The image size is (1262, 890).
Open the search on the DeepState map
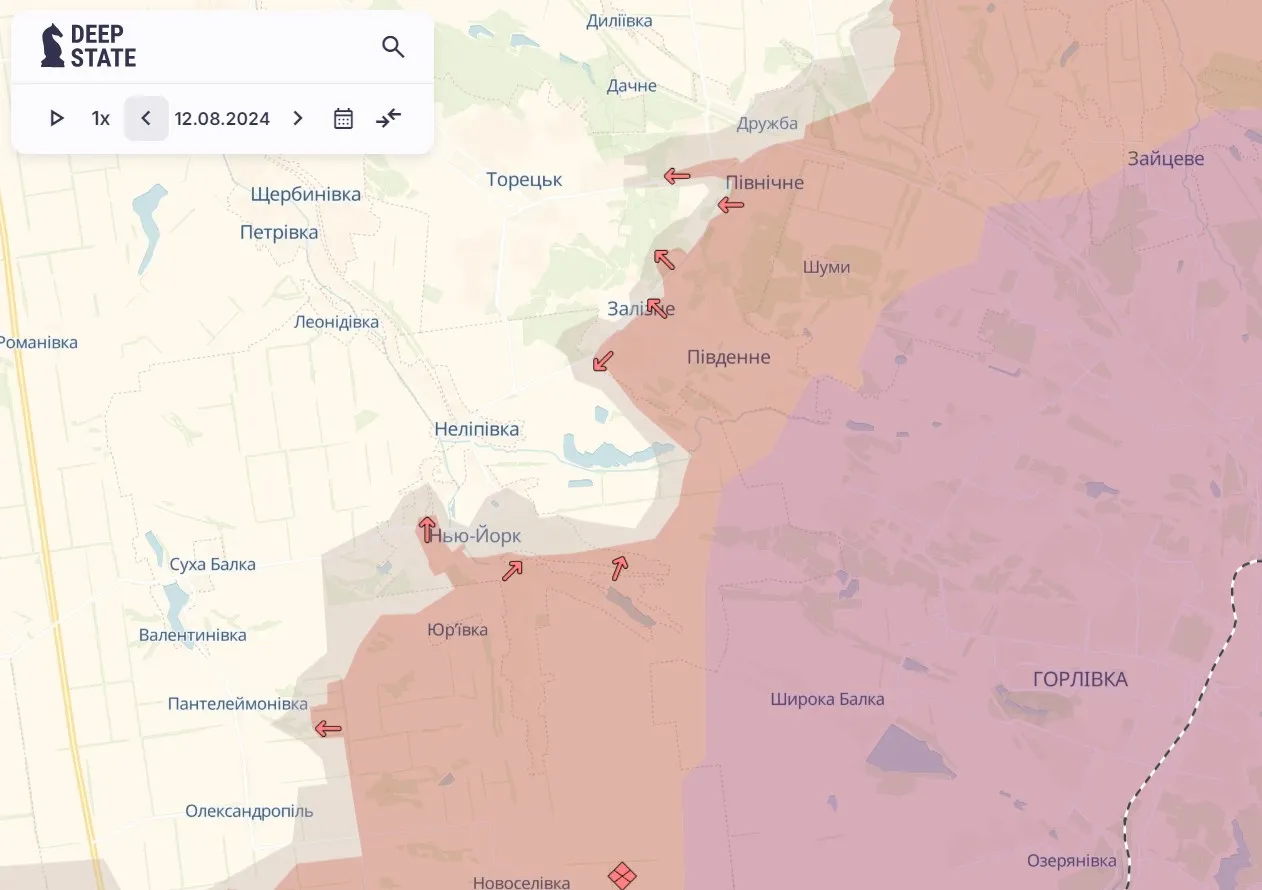pyautogui.click(x=393, y=46)
